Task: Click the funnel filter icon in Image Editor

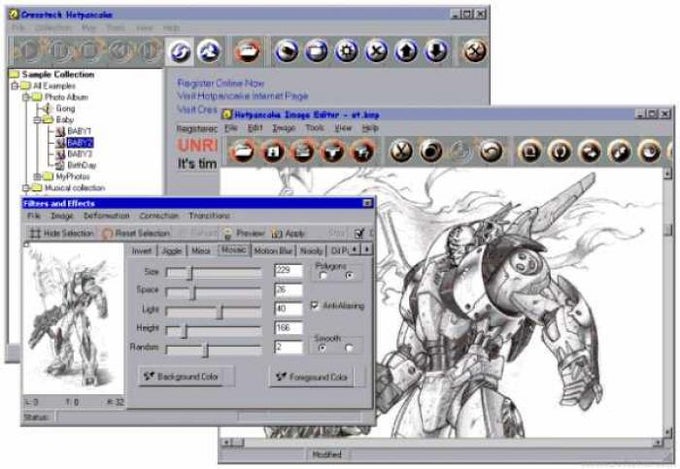Action: [x=333, y=152]
